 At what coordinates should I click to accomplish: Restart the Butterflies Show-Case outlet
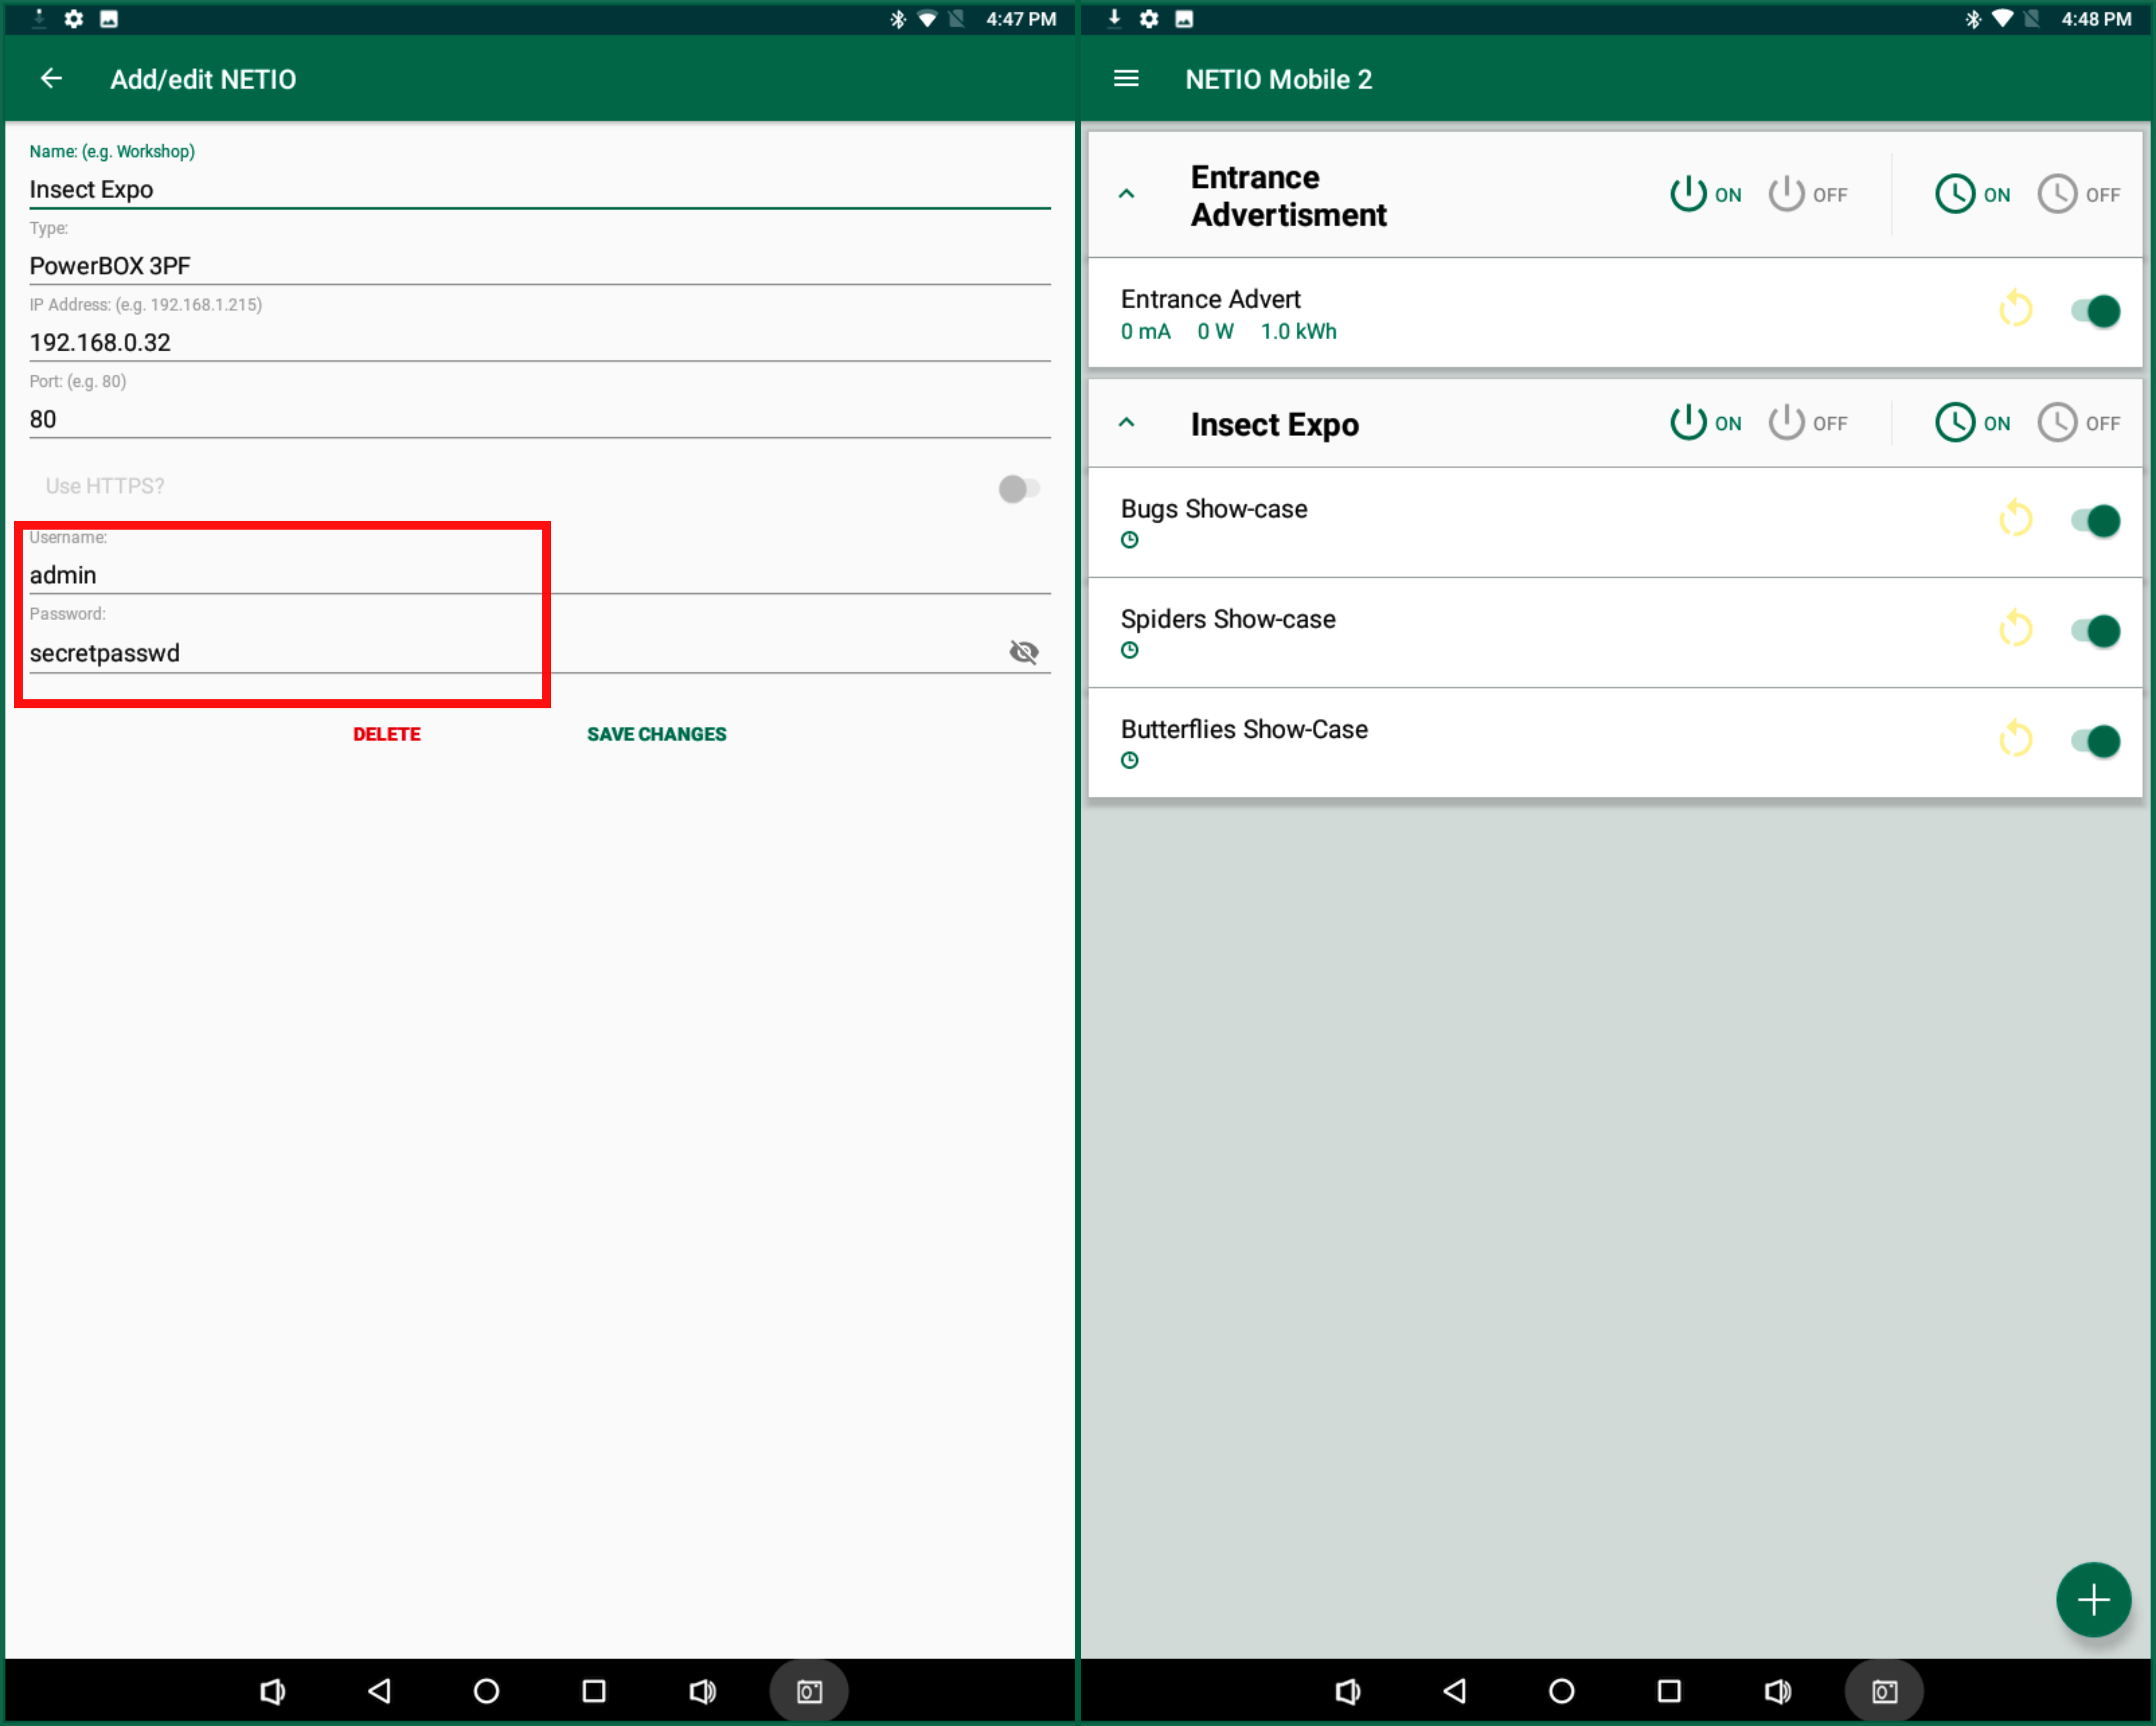[x=2016, y=739]
